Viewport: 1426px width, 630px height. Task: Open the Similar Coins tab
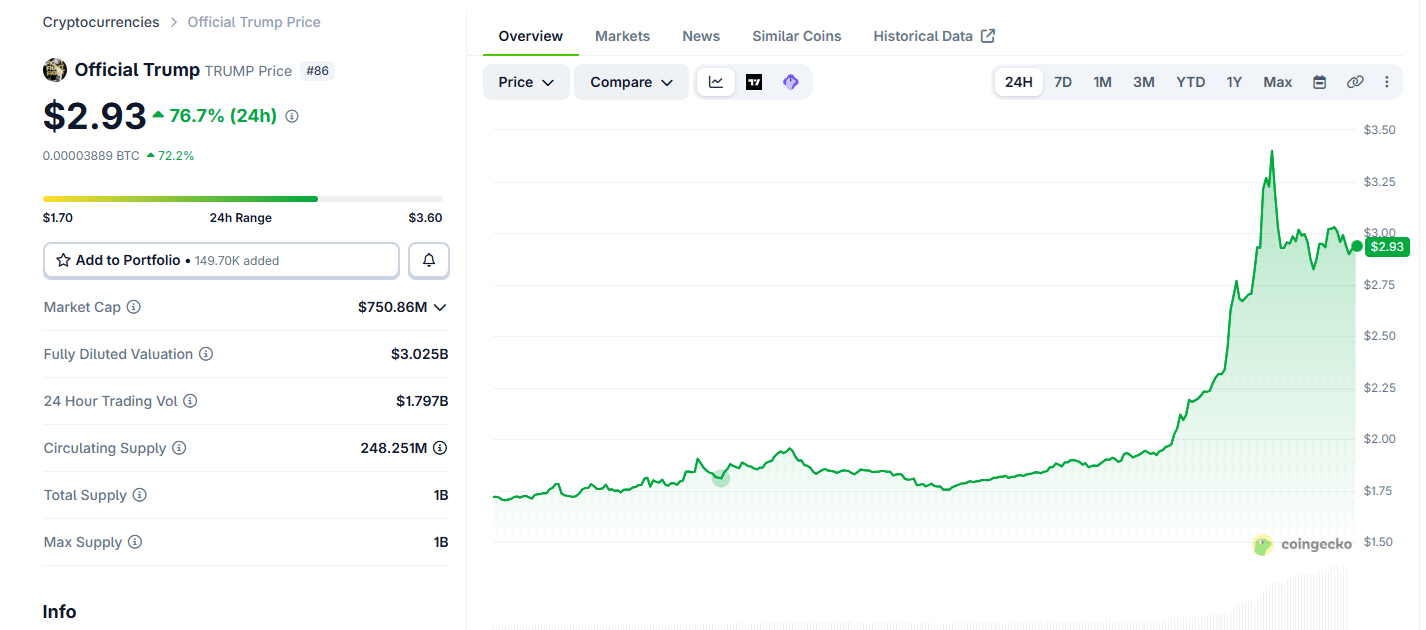click(x=797, y=36)
